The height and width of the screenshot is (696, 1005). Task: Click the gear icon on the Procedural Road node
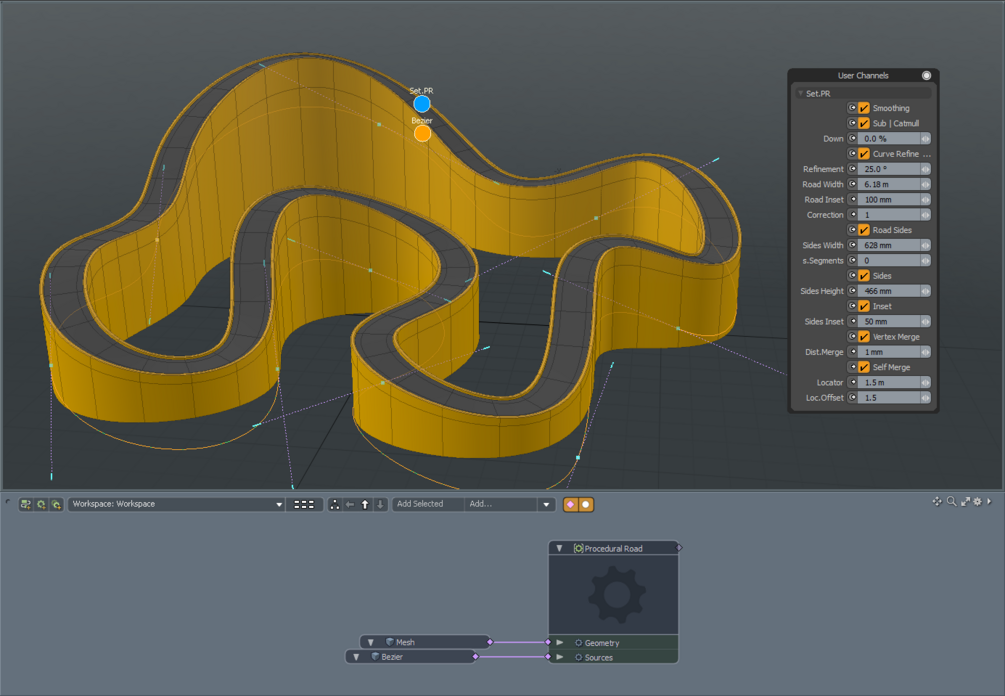click(x=614, y=592)
